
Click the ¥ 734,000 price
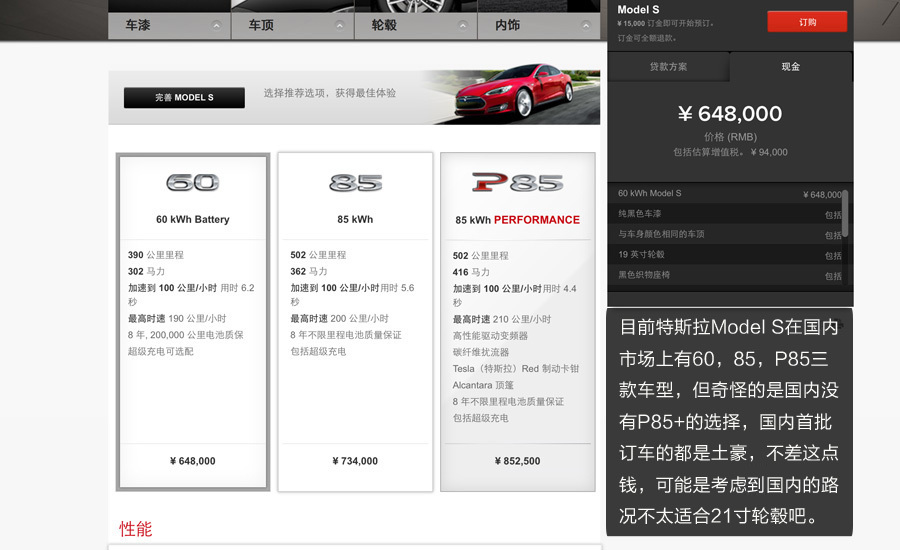[355, 461]
